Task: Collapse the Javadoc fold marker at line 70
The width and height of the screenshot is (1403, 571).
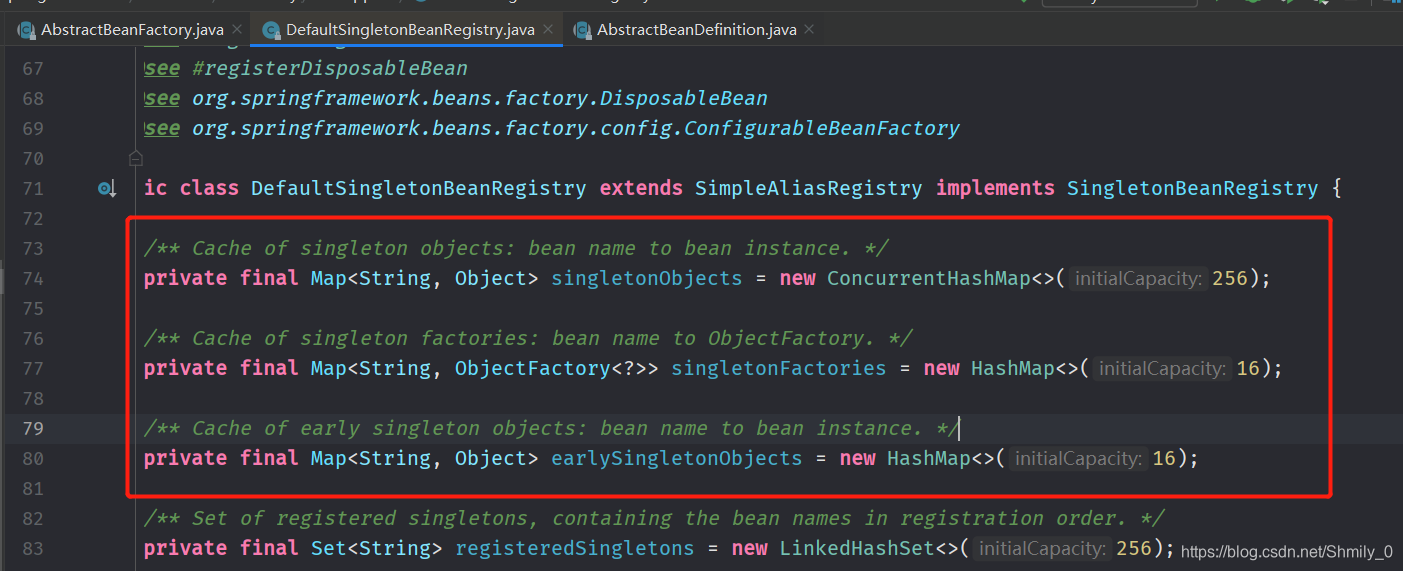Action: point(135,158)
